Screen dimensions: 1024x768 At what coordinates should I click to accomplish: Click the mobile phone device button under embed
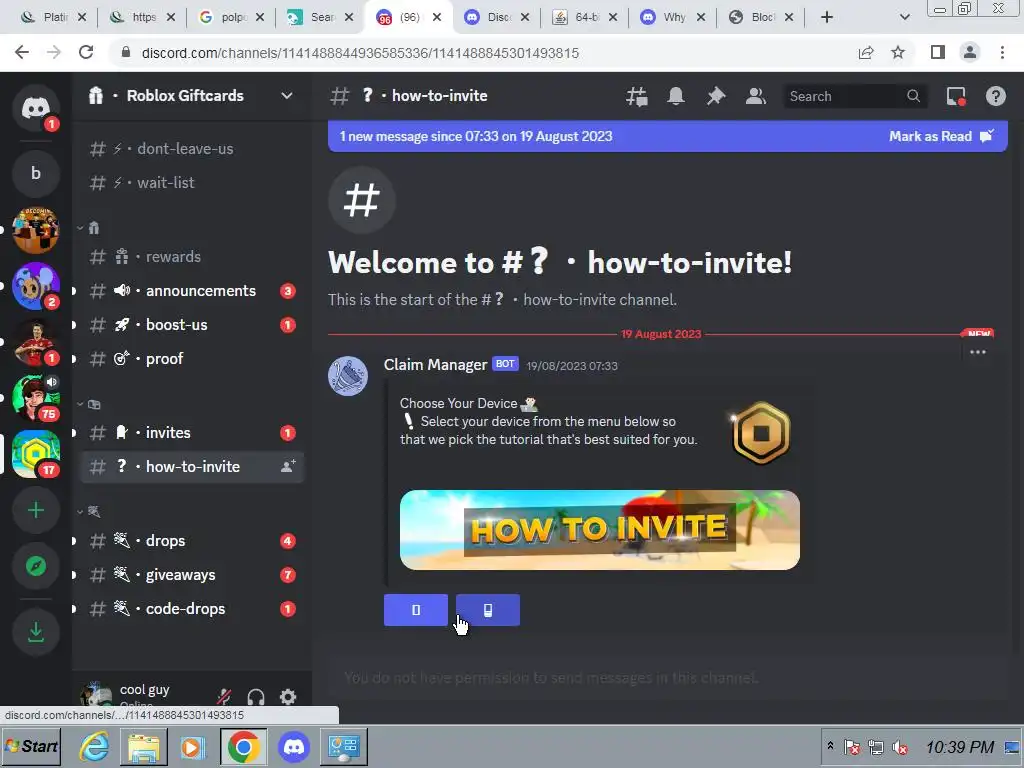(x=487, y=610)
